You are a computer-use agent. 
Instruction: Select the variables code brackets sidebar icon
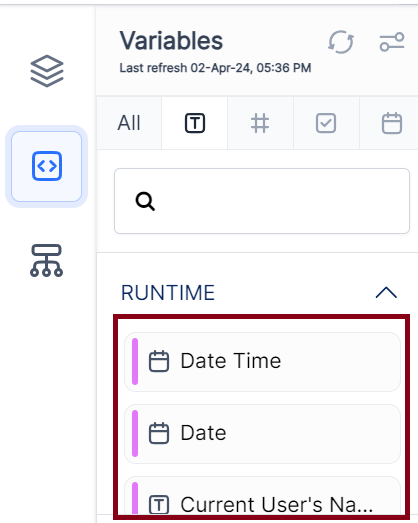[47, 166]
